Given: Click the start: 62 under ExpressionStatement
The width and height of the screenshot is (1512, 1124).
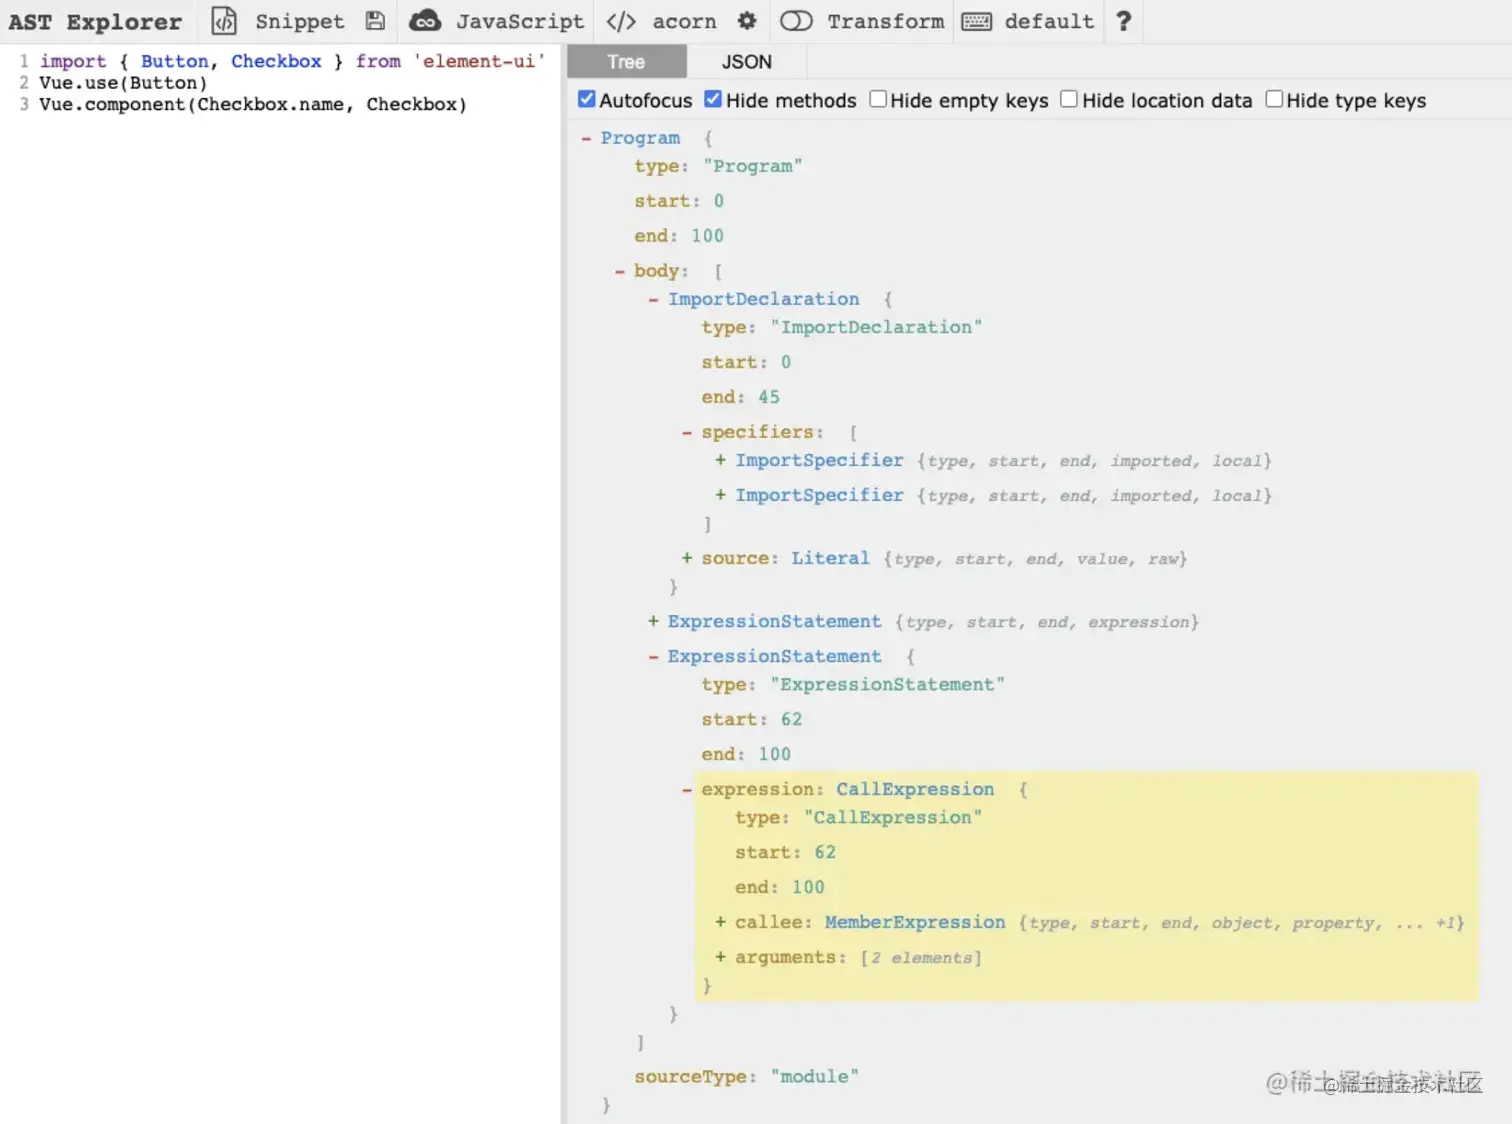Looking at the screenshot, I should pyautogui.click(x=791, y=719).
